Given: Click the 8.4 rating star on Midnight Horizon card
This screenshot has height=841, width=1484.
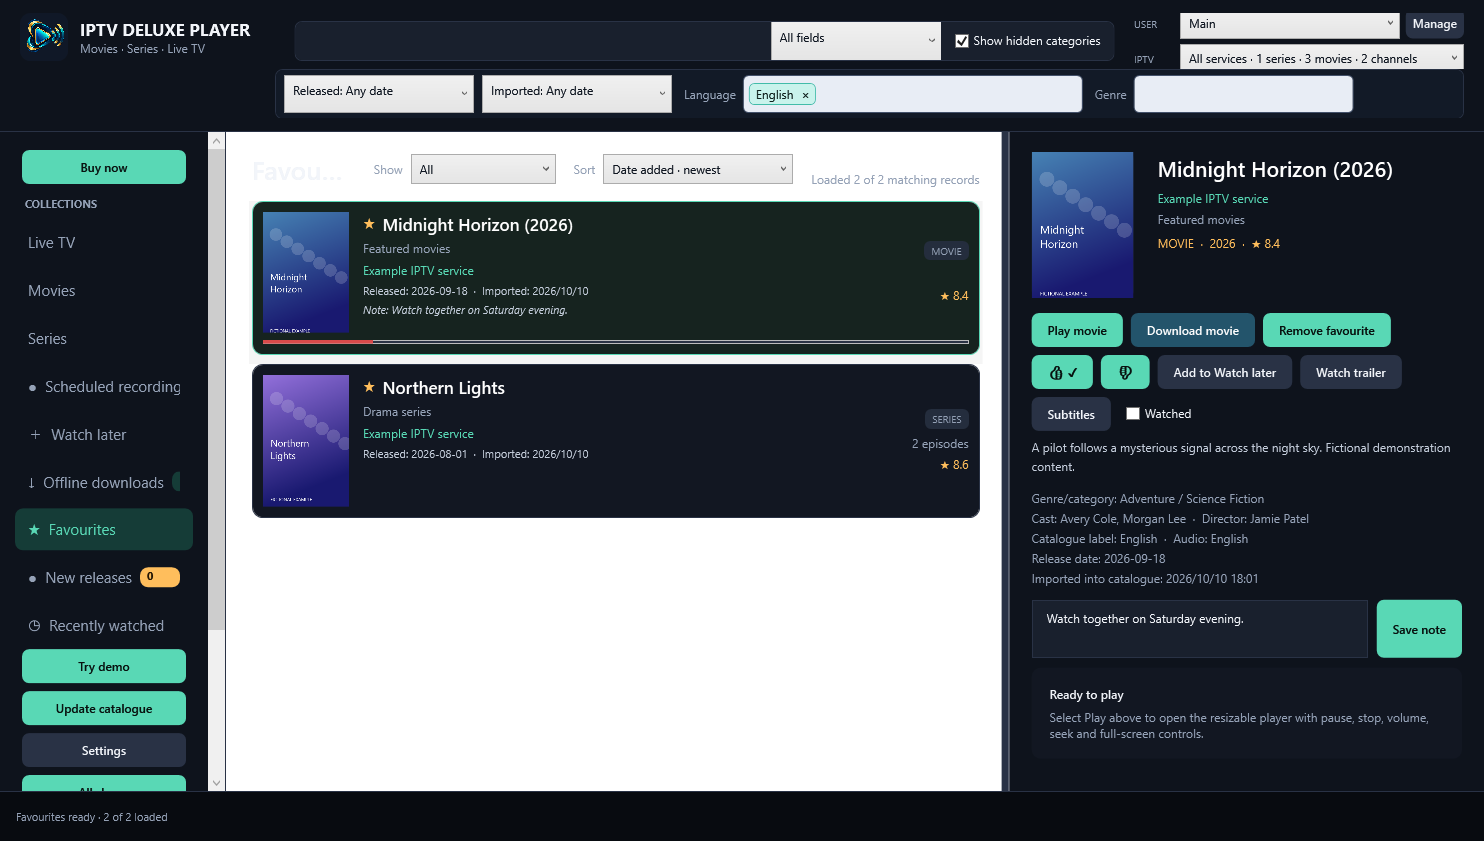Looking at the screenshot, I should click(x=944, y=296).
